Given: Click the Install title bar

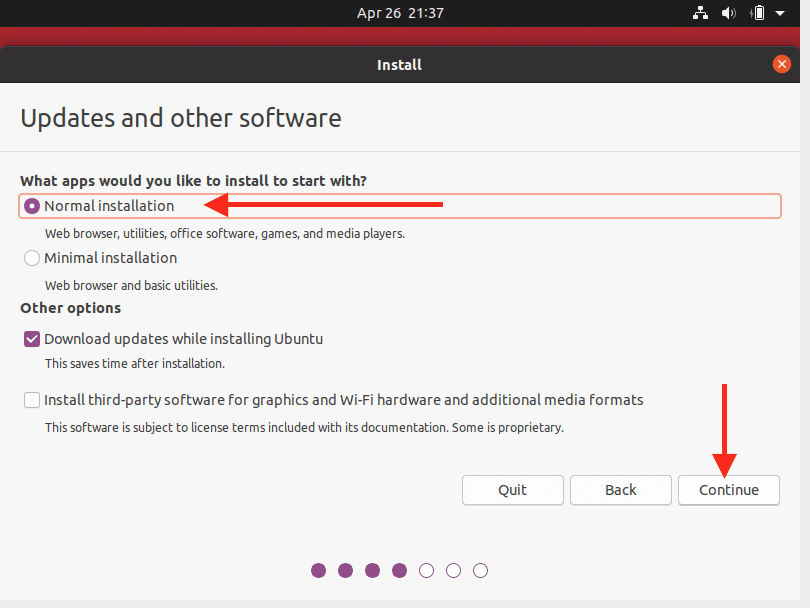Looking at the screenshot, I should (399, 65).
